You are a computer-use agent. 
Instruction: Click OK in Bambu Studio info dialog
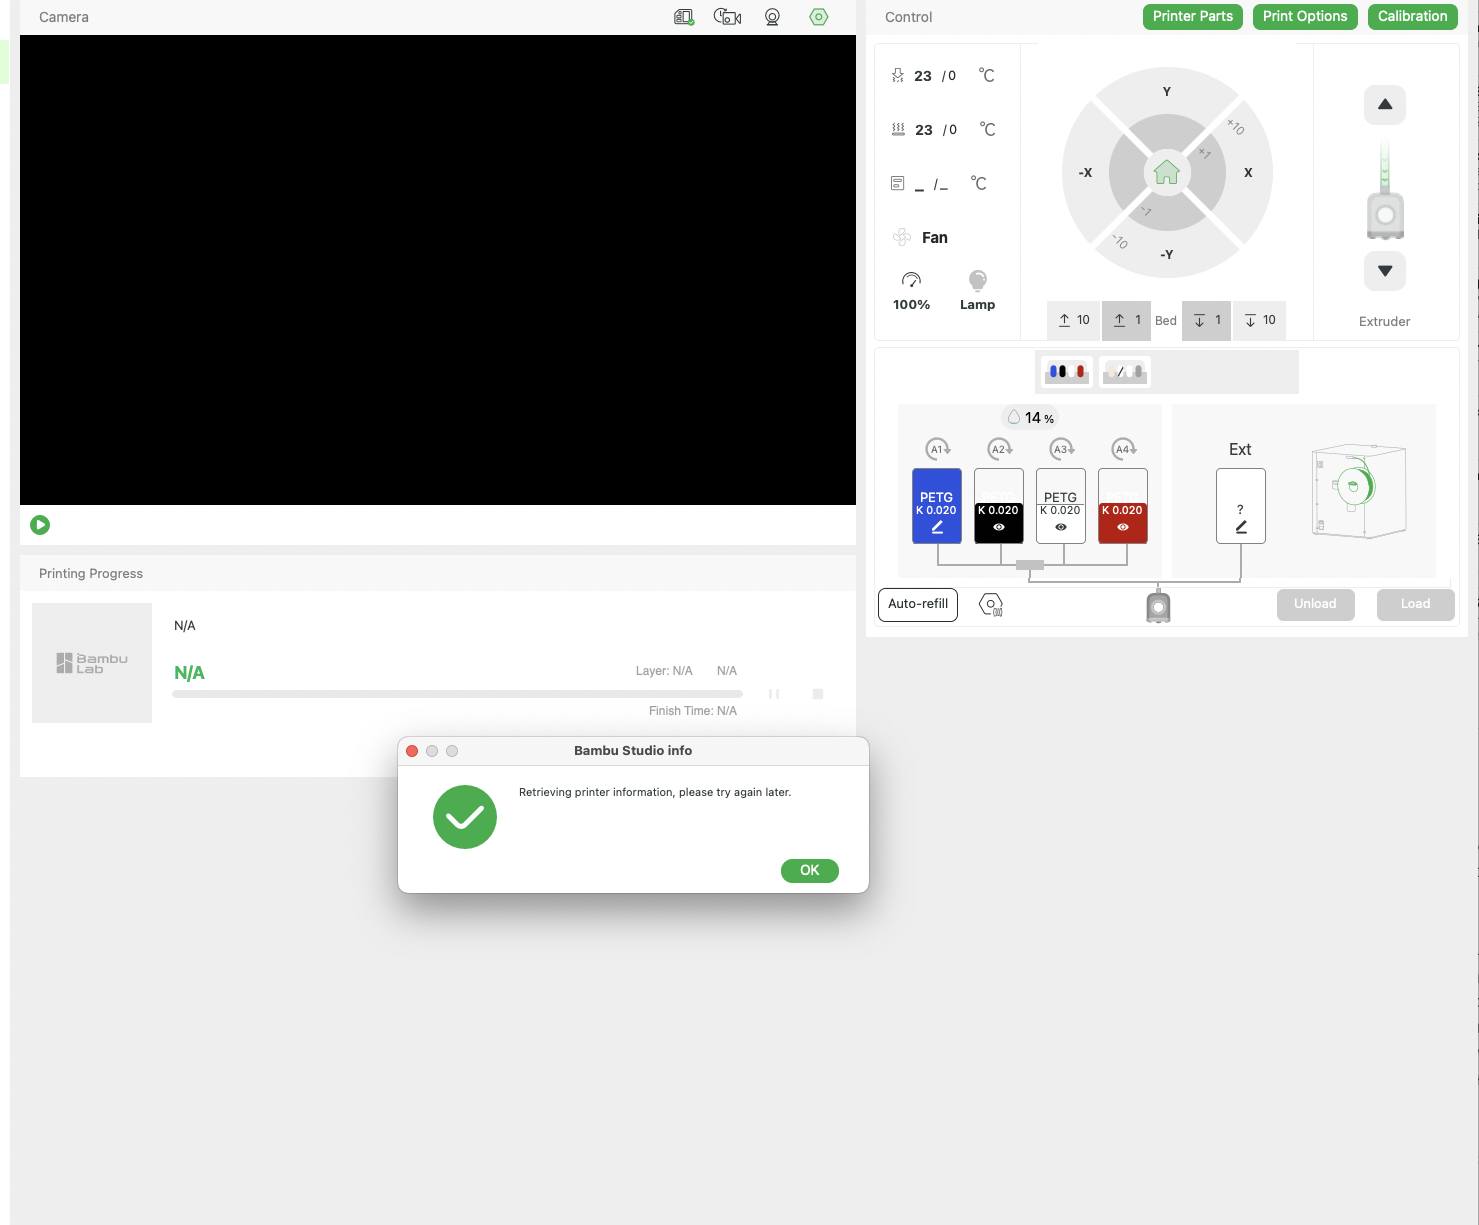click(x=809, y=871)
